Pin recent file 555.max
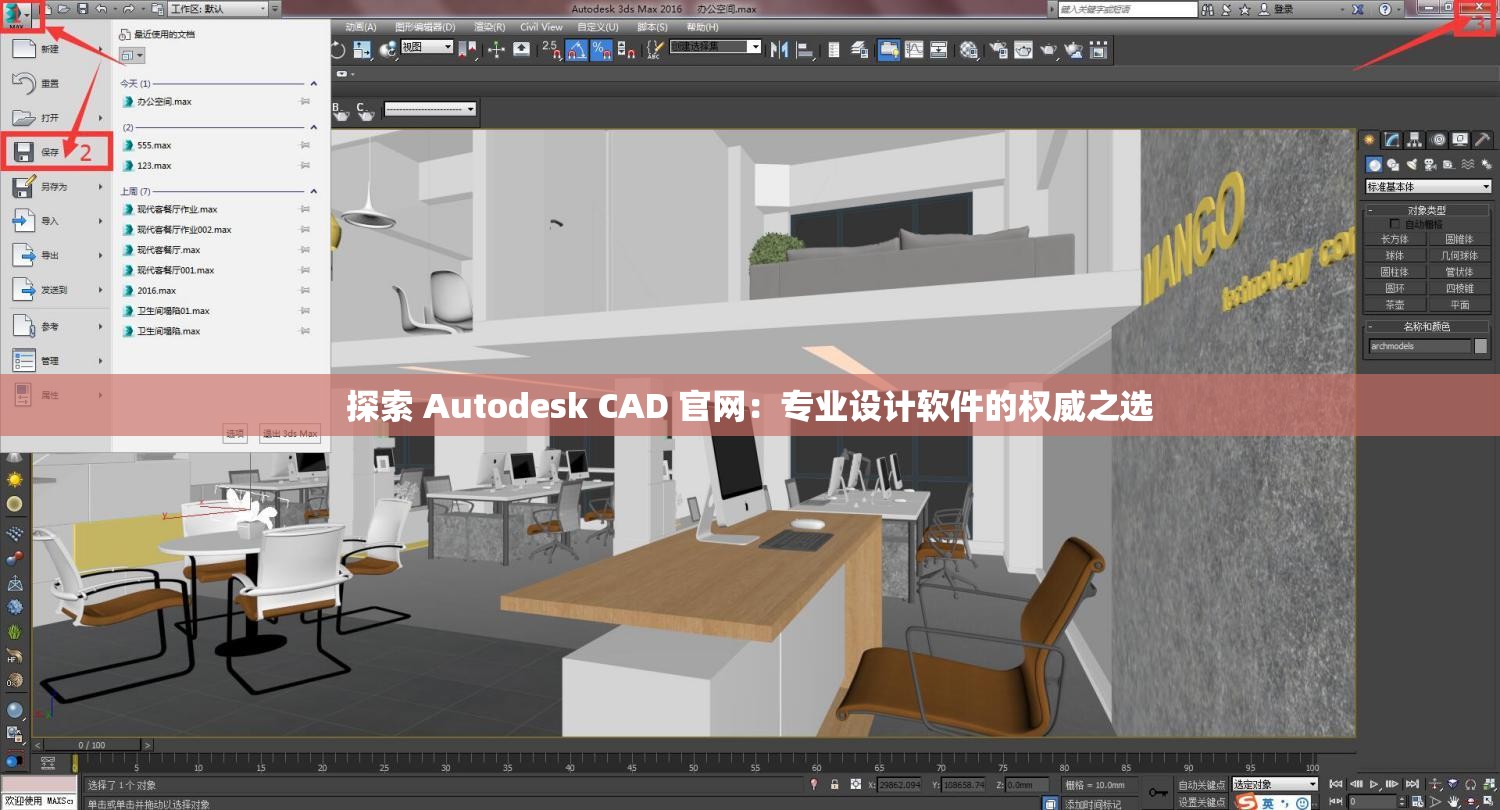Image resolution: width=1500 pixels, height=810 pixels. coord(305,145)
